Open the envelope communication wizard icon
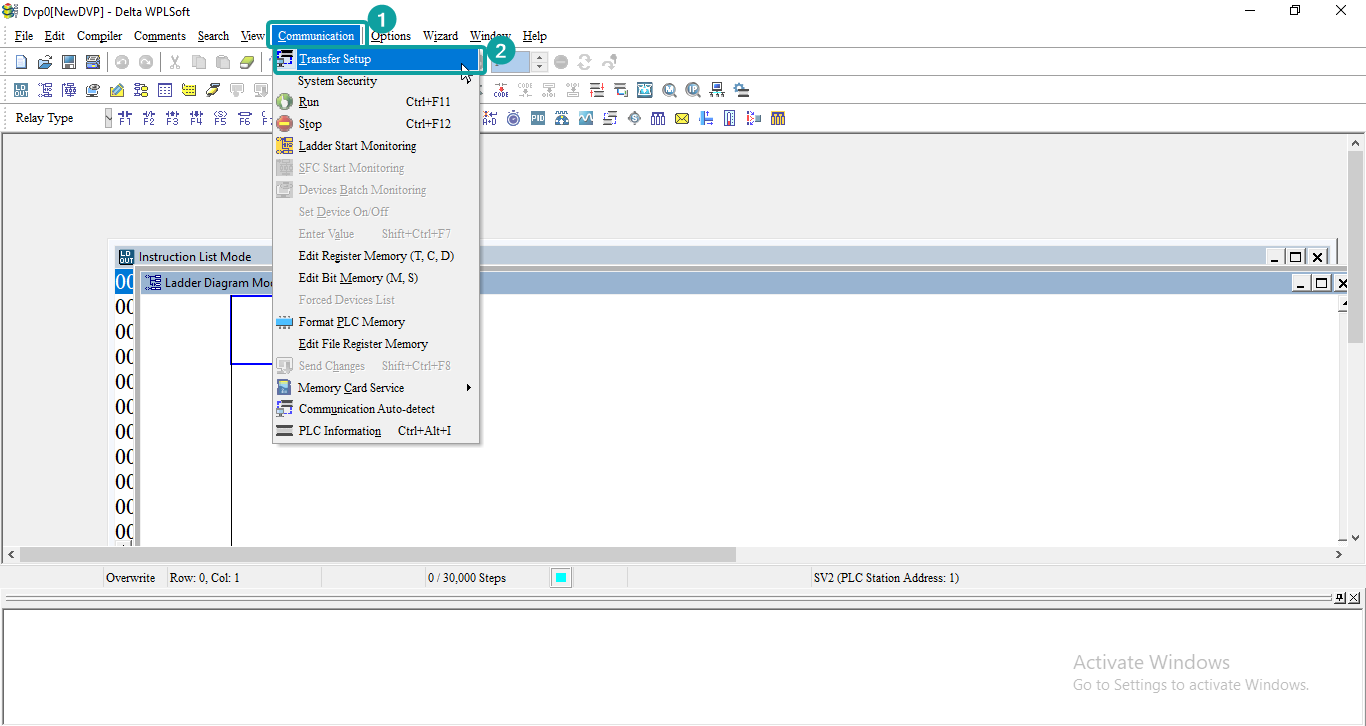This screenshot has height=726, width=1366. tap(681, 118)
